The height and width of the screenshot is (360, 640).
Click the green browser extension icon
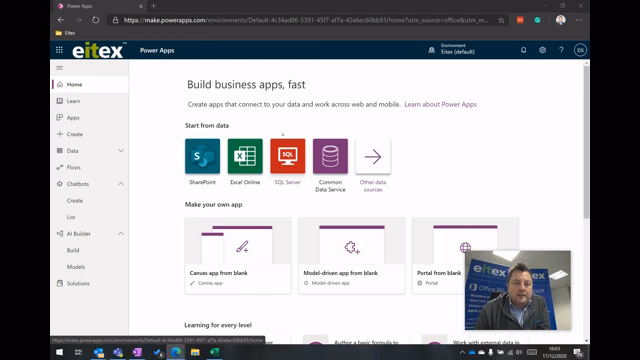pyautogui.click(x=538, y=20)
